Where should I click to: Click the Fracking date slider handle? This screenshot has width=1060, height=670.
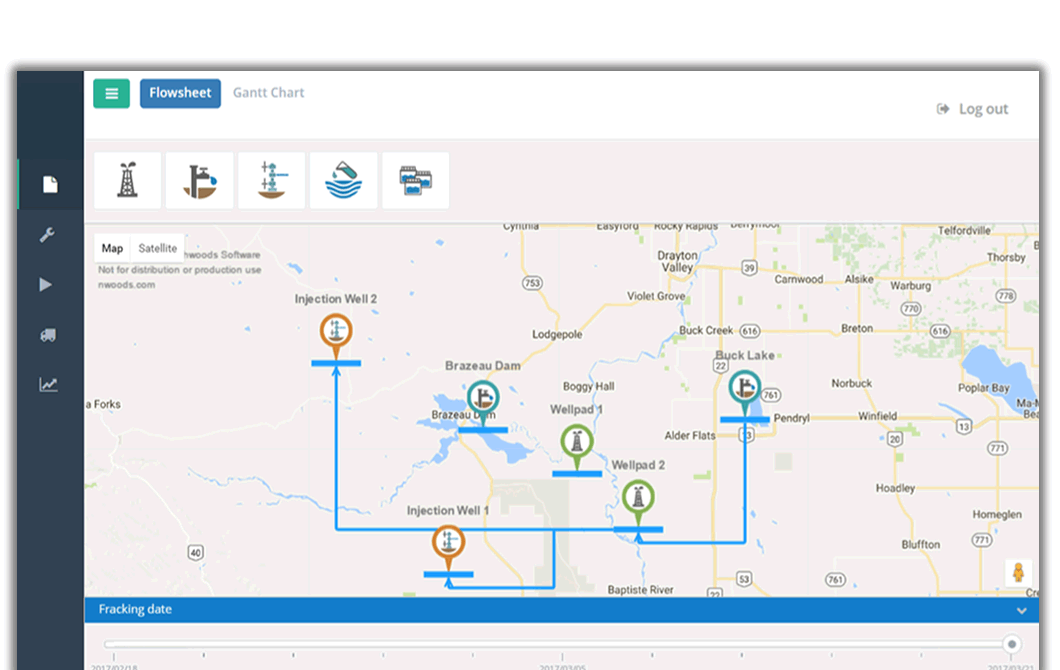1011,644
